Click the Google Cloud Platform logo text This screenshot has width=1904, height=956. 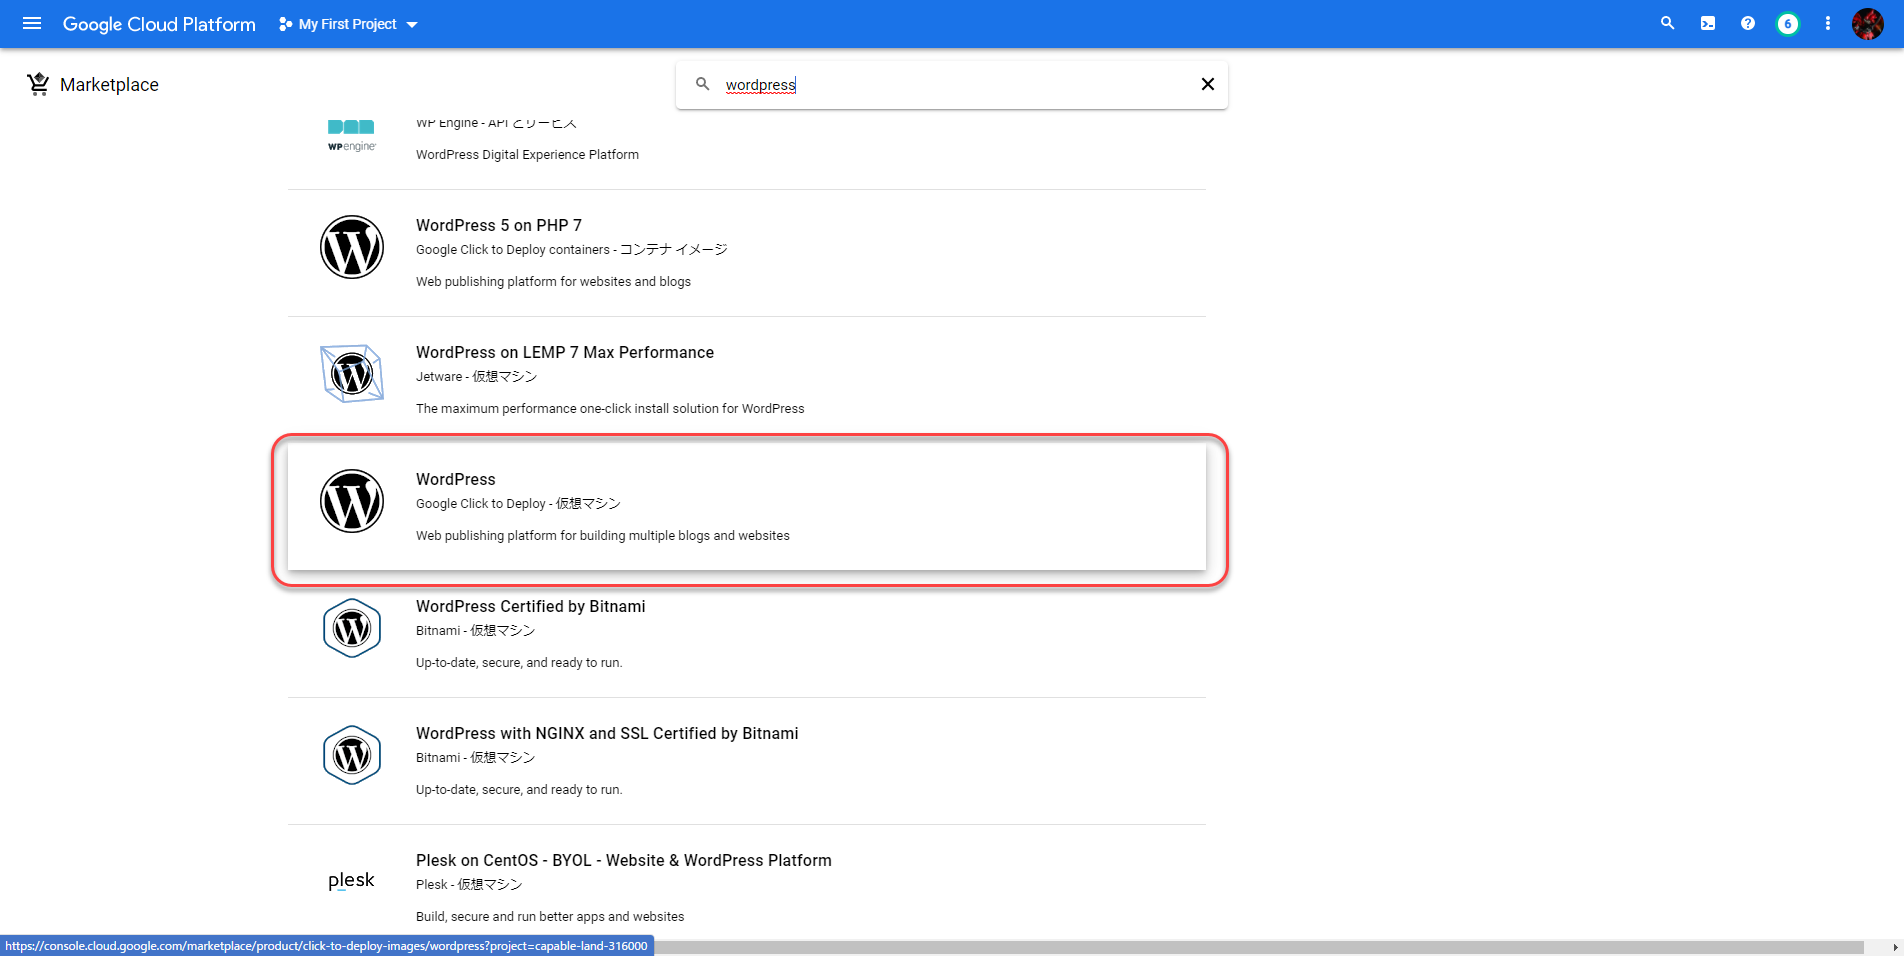[x=159, y=24]
